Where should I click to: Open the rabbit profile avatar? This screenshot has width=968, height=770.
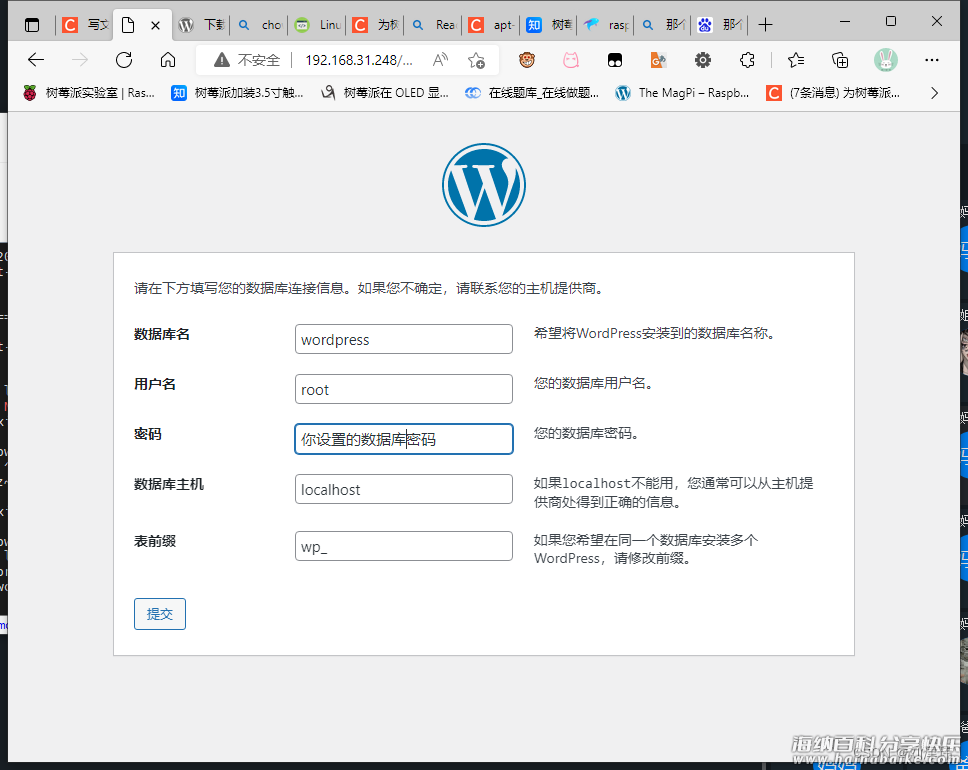[886, 60]
